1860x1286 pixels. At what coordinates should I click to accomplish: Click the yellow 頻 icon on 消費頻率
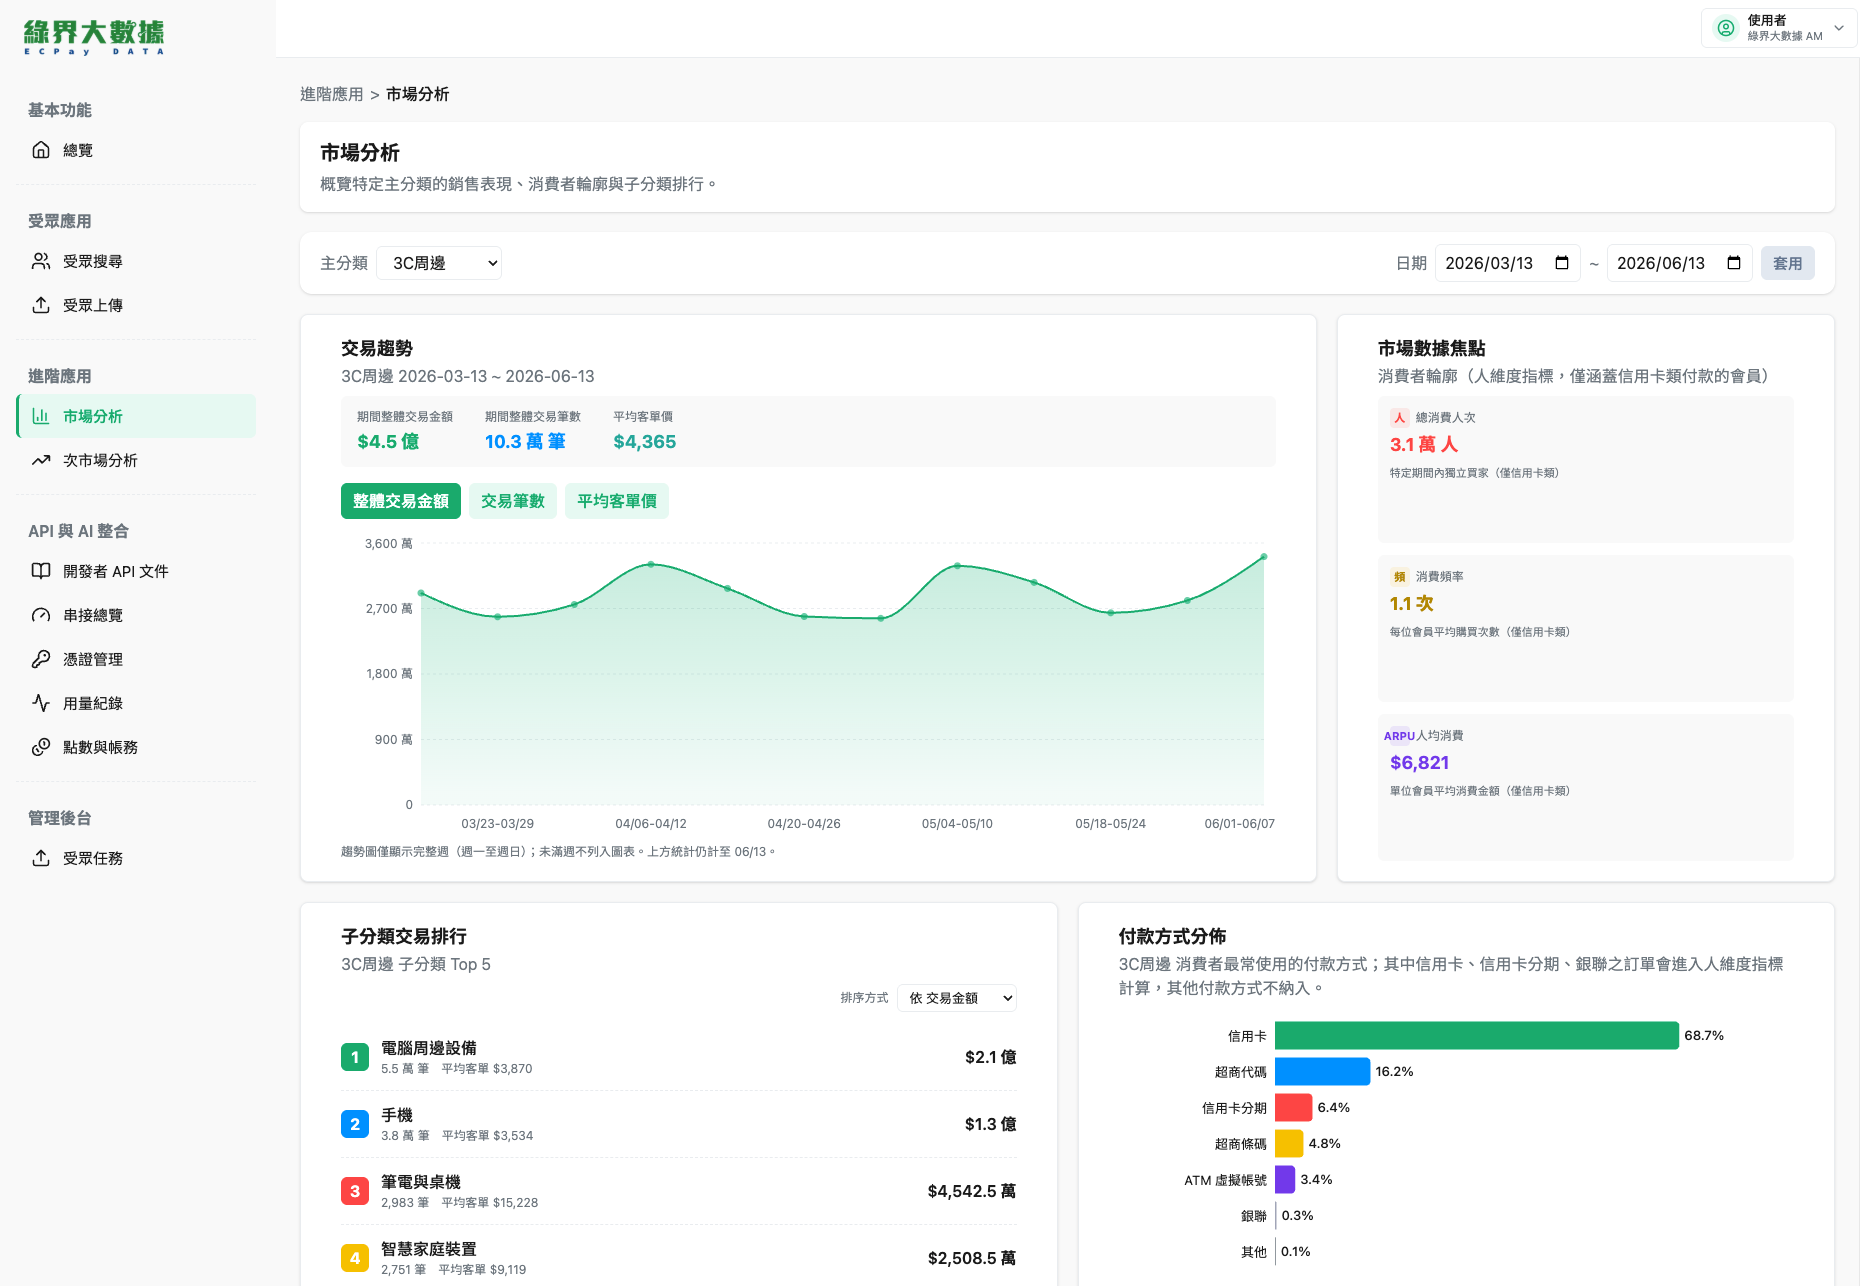click(x=1400, y=577)
